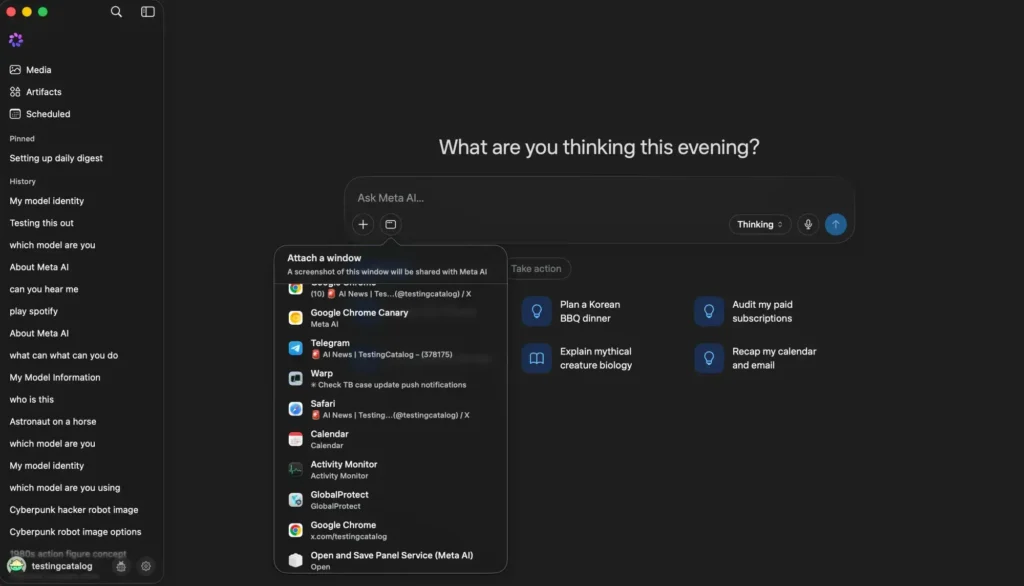Viewport: 1024px width, 586px height.
Task: Select the Take action chip
Action: [536, 269]
